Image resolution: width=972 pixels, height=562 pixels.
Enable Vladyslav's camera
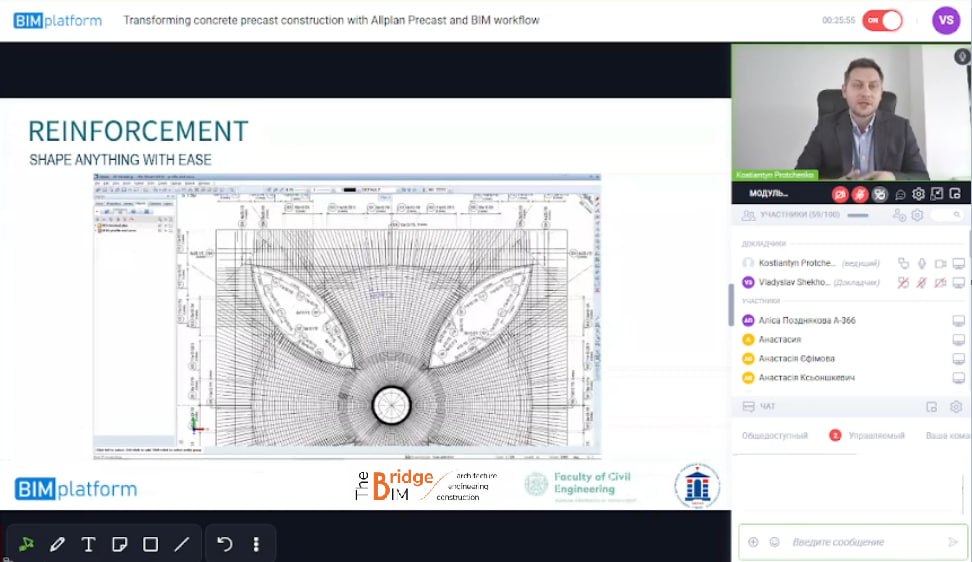tap(940, 283)
